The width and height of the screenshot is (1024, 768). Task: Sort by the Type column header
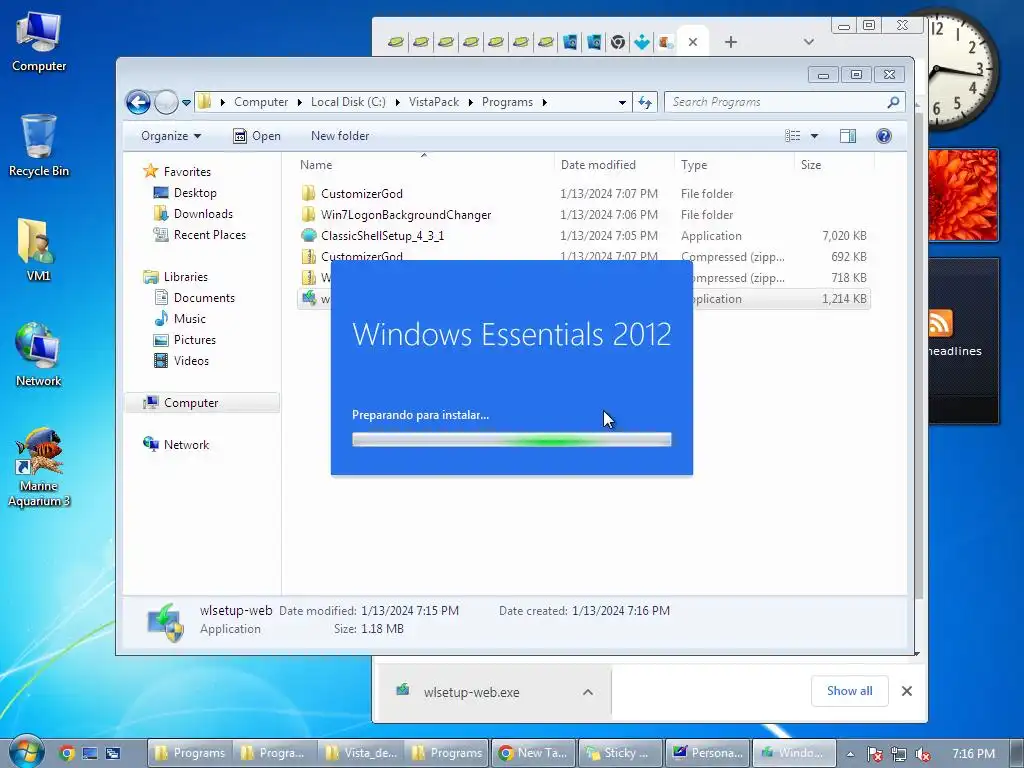(735, 165)
